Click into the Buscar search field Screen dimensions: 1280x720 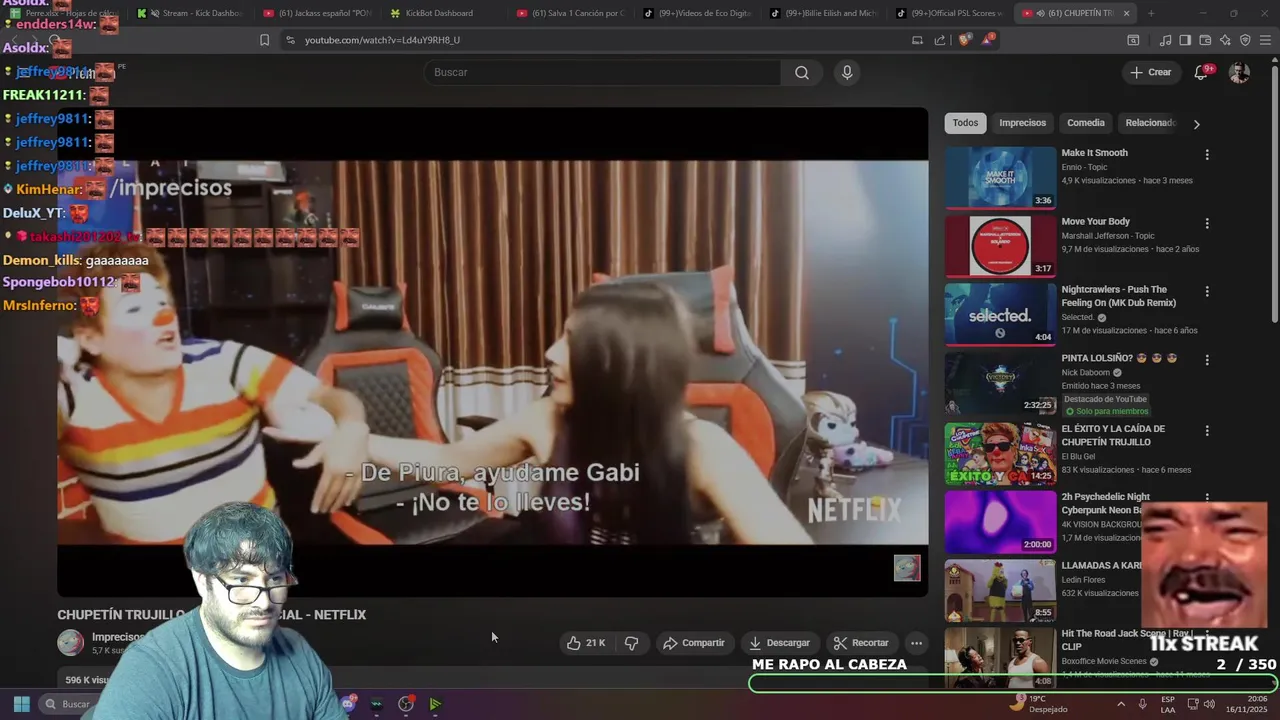[x=603, y=72]
